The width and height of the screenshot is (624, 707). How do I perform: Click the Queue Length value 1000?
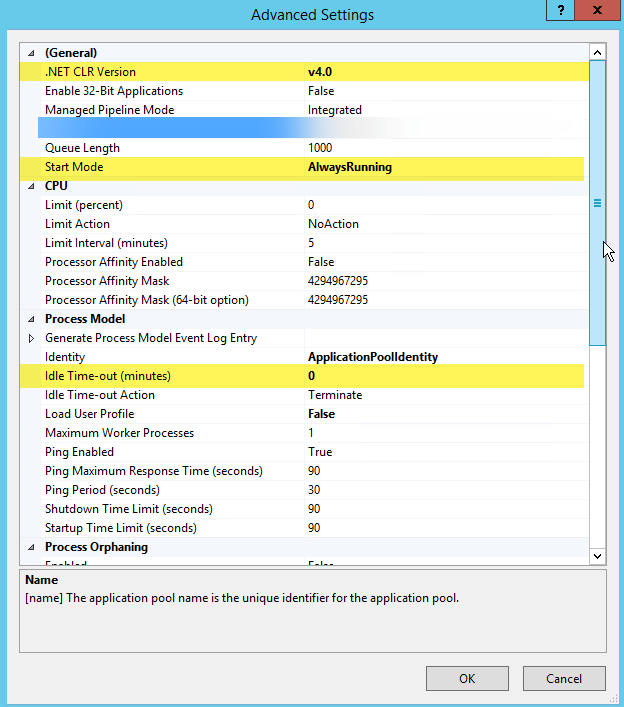coord(320,148)
